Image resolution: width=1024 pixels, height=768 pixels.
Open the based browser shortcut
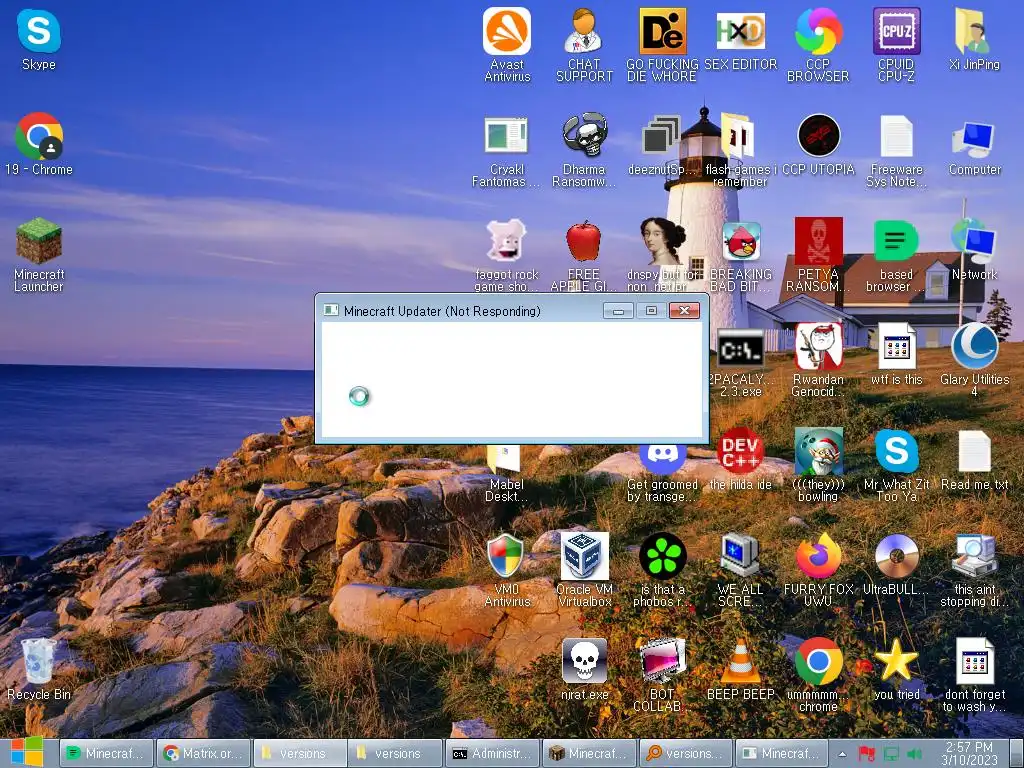click(897, 255)
